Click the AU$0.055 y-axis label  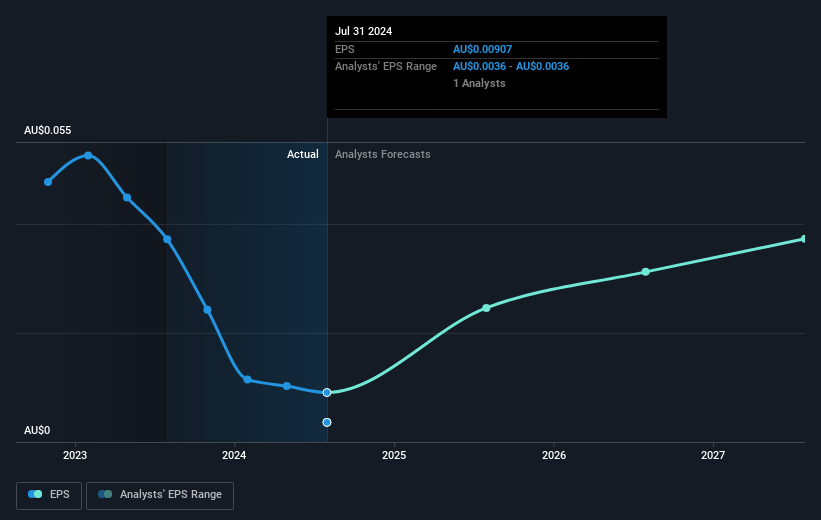(48, 130)
